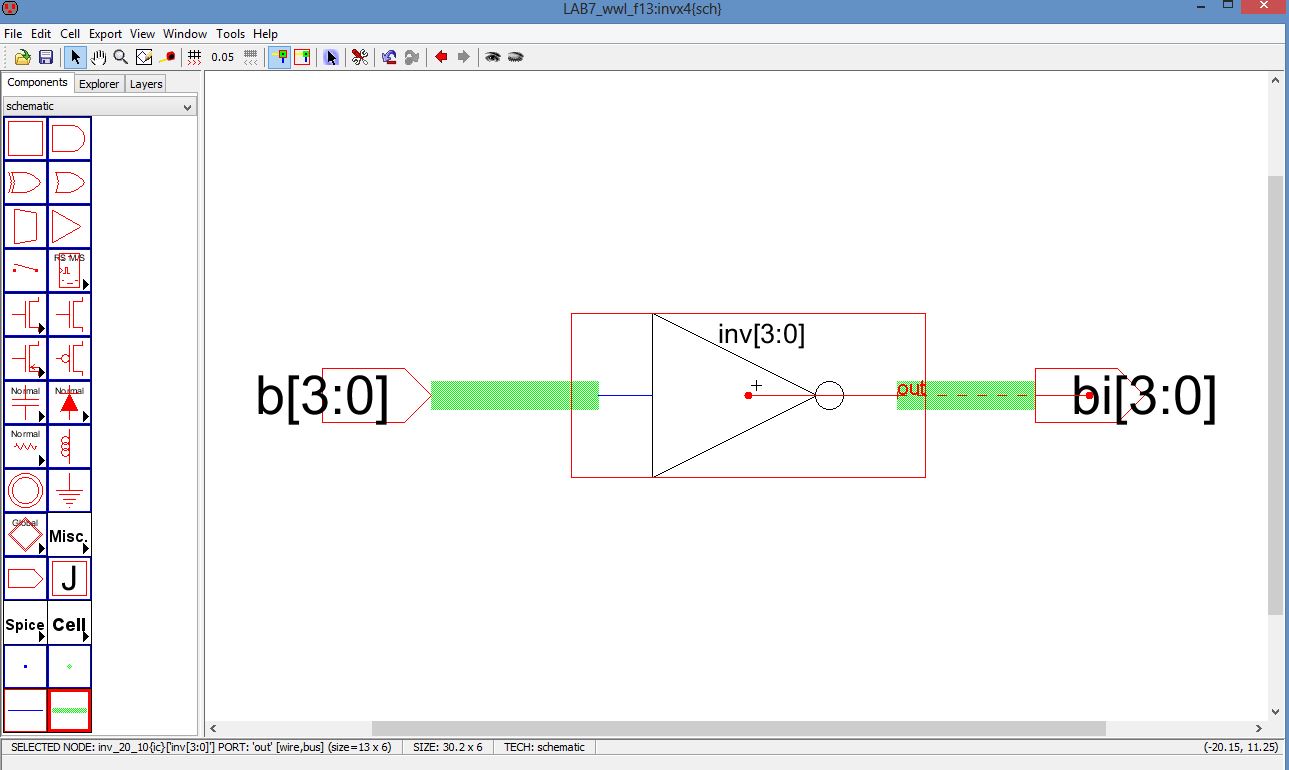The image size is (1289, 770).
Task: Click the horizontal scrollbar right arrow
Action: pos(1259,728)
